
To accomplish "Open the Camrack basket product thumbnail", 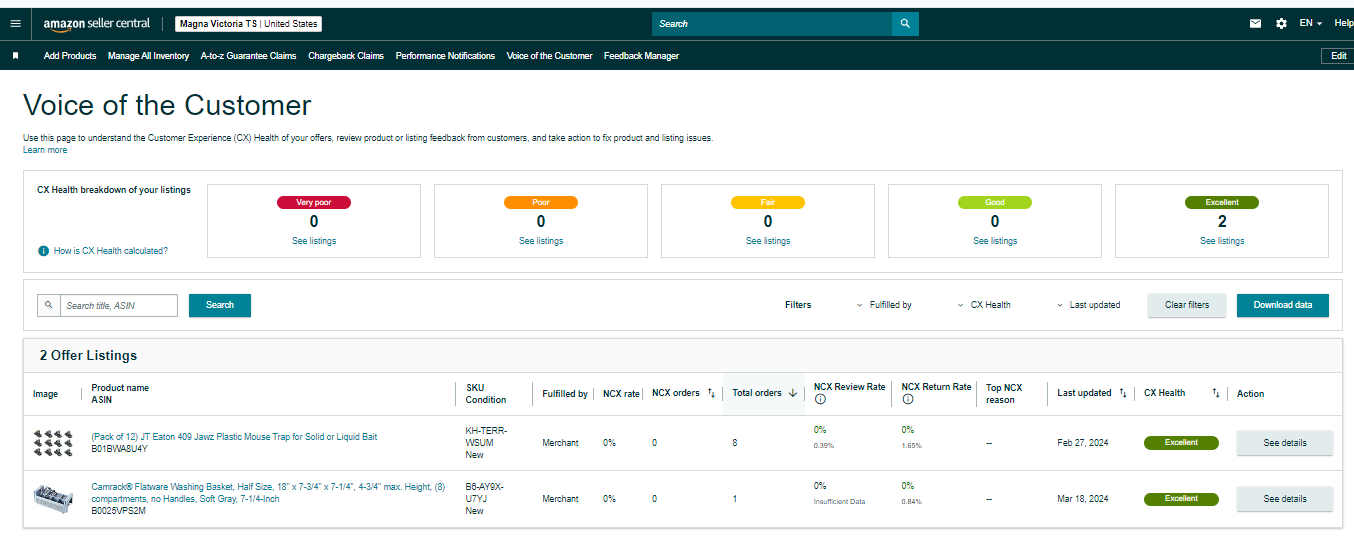I will coord(51,498).
